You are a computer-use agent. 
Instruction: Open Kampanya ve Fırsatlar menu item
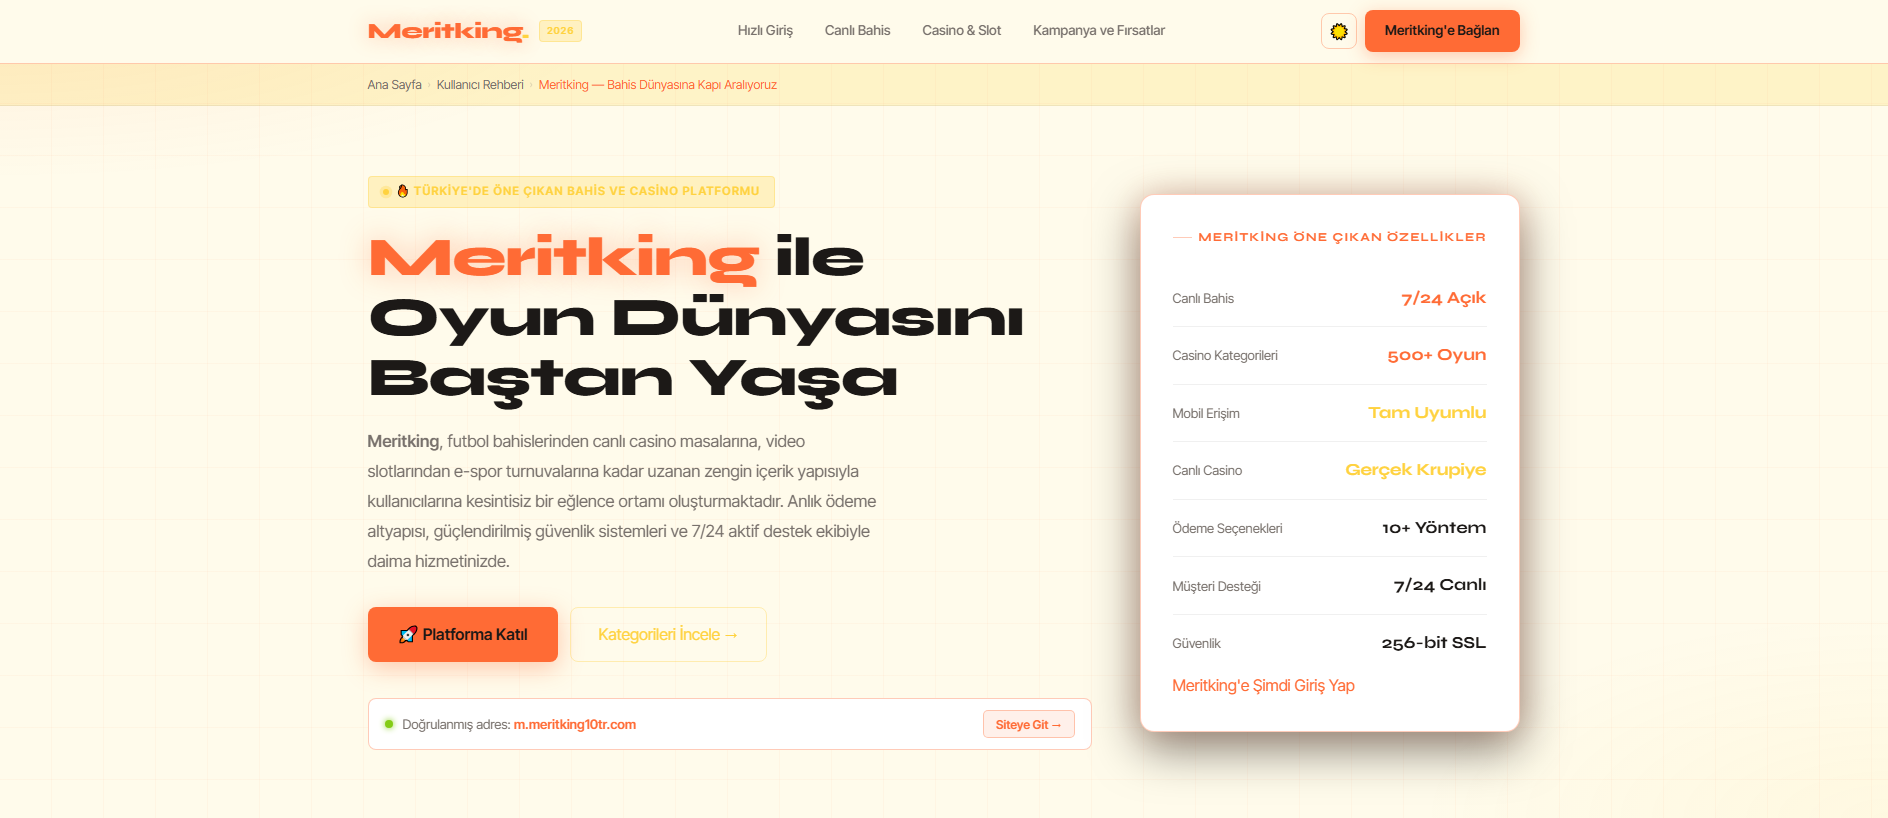point(1099,31)
